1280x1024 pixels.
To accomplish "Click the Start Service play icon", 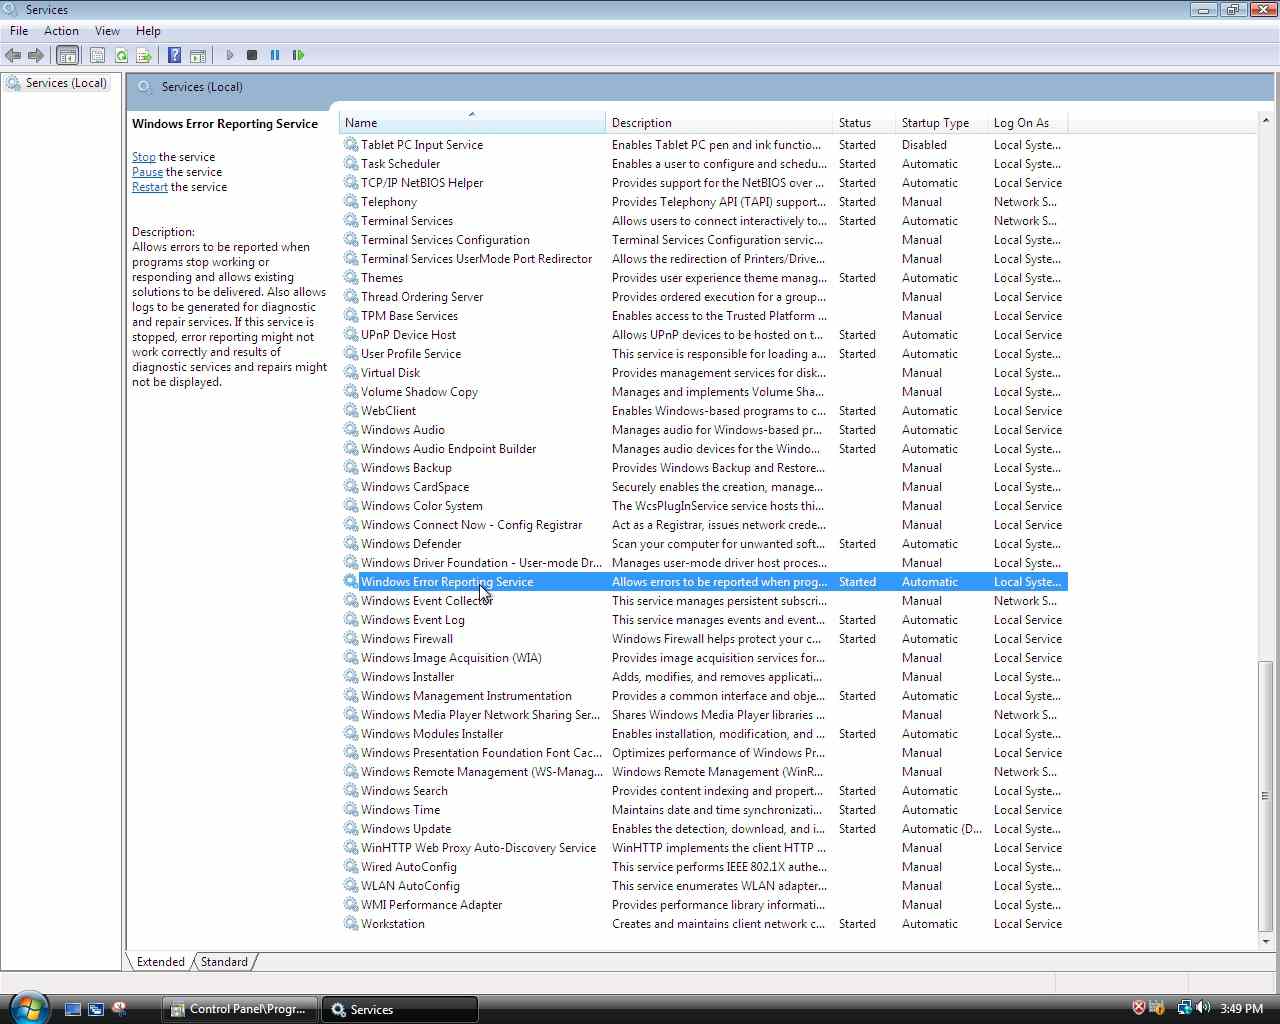I will coord(230,55).
